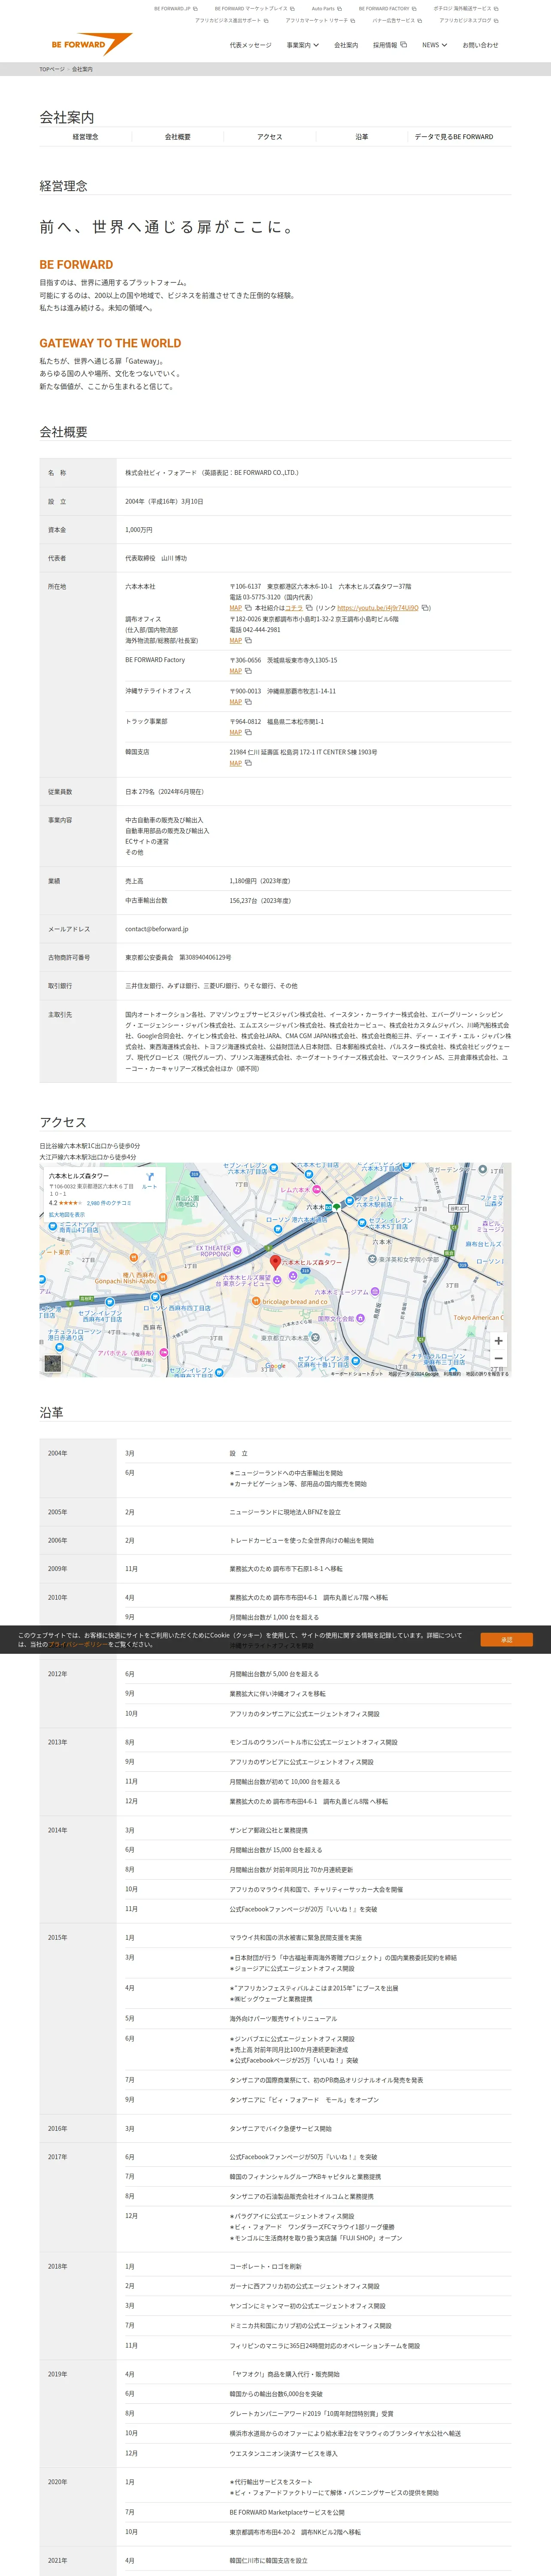Open external icon beside BE FORWARD FACTORY
The width and height of the screenshot is (551, 2576).
click(x=415, y=8)
